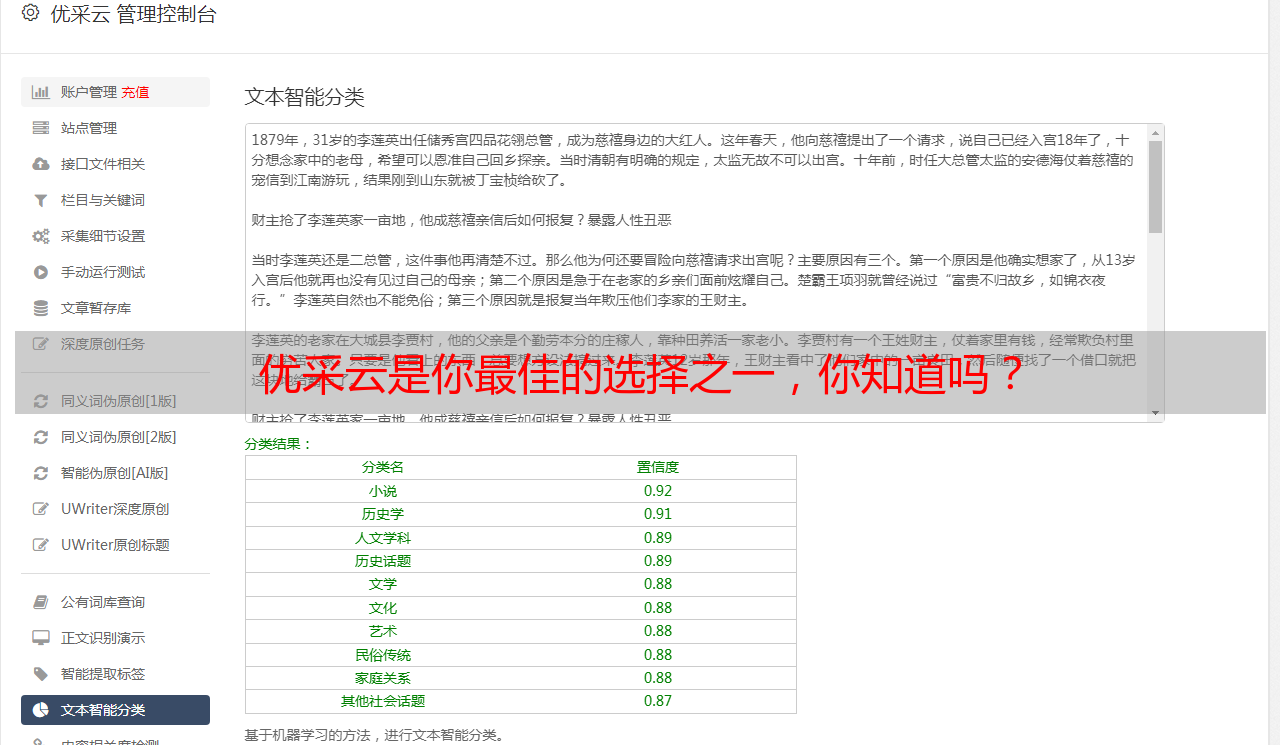Click the refresh icon for 同义词伪原创[2版]
The image size is (1280, 745).
(41, 437)
